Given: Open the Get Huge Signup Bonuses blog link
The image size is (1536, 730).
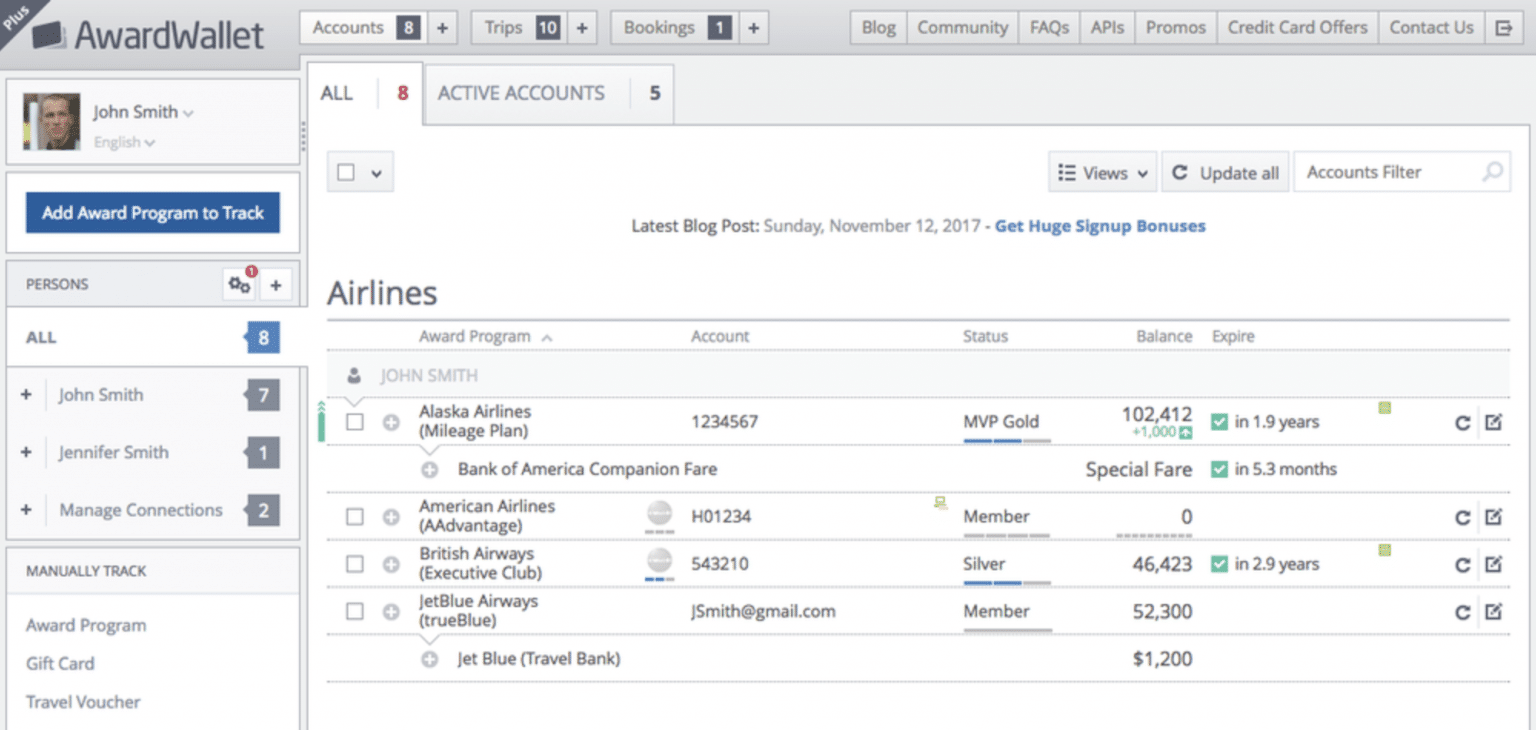Looking at the screenshot, I should [x=1099, y=226].
